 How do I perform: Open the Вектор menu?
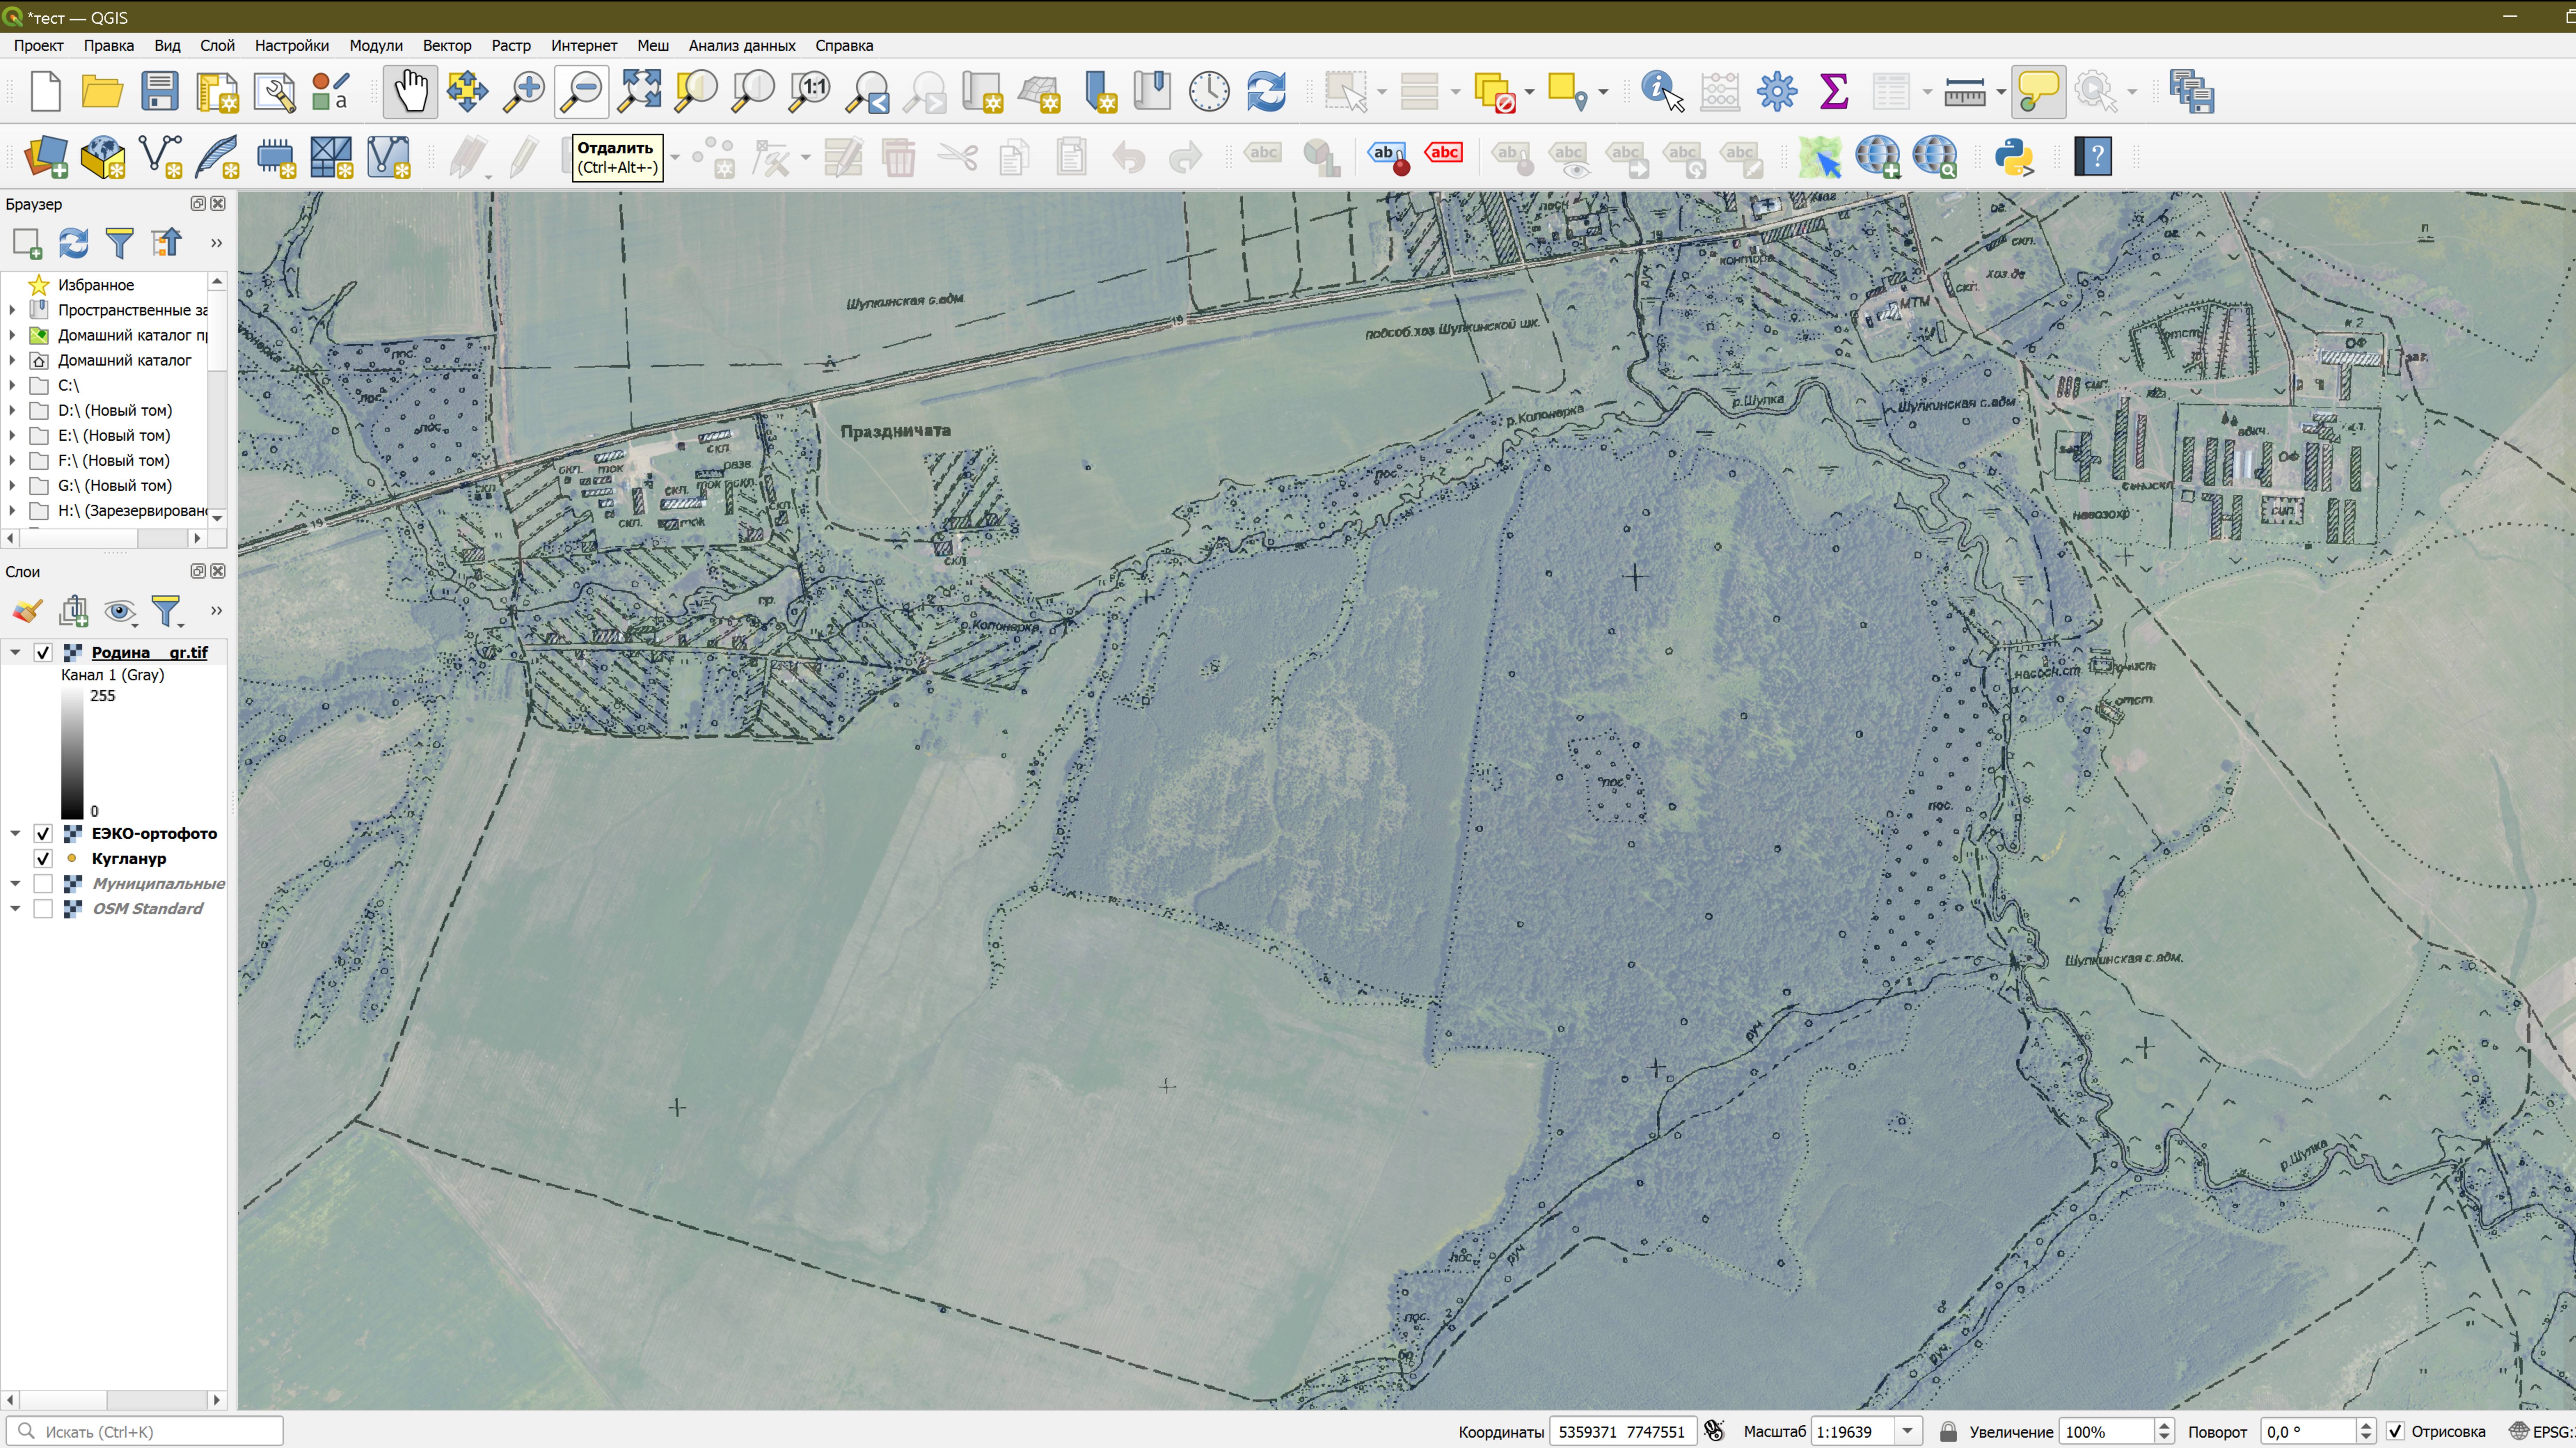[x=447, y=45]
